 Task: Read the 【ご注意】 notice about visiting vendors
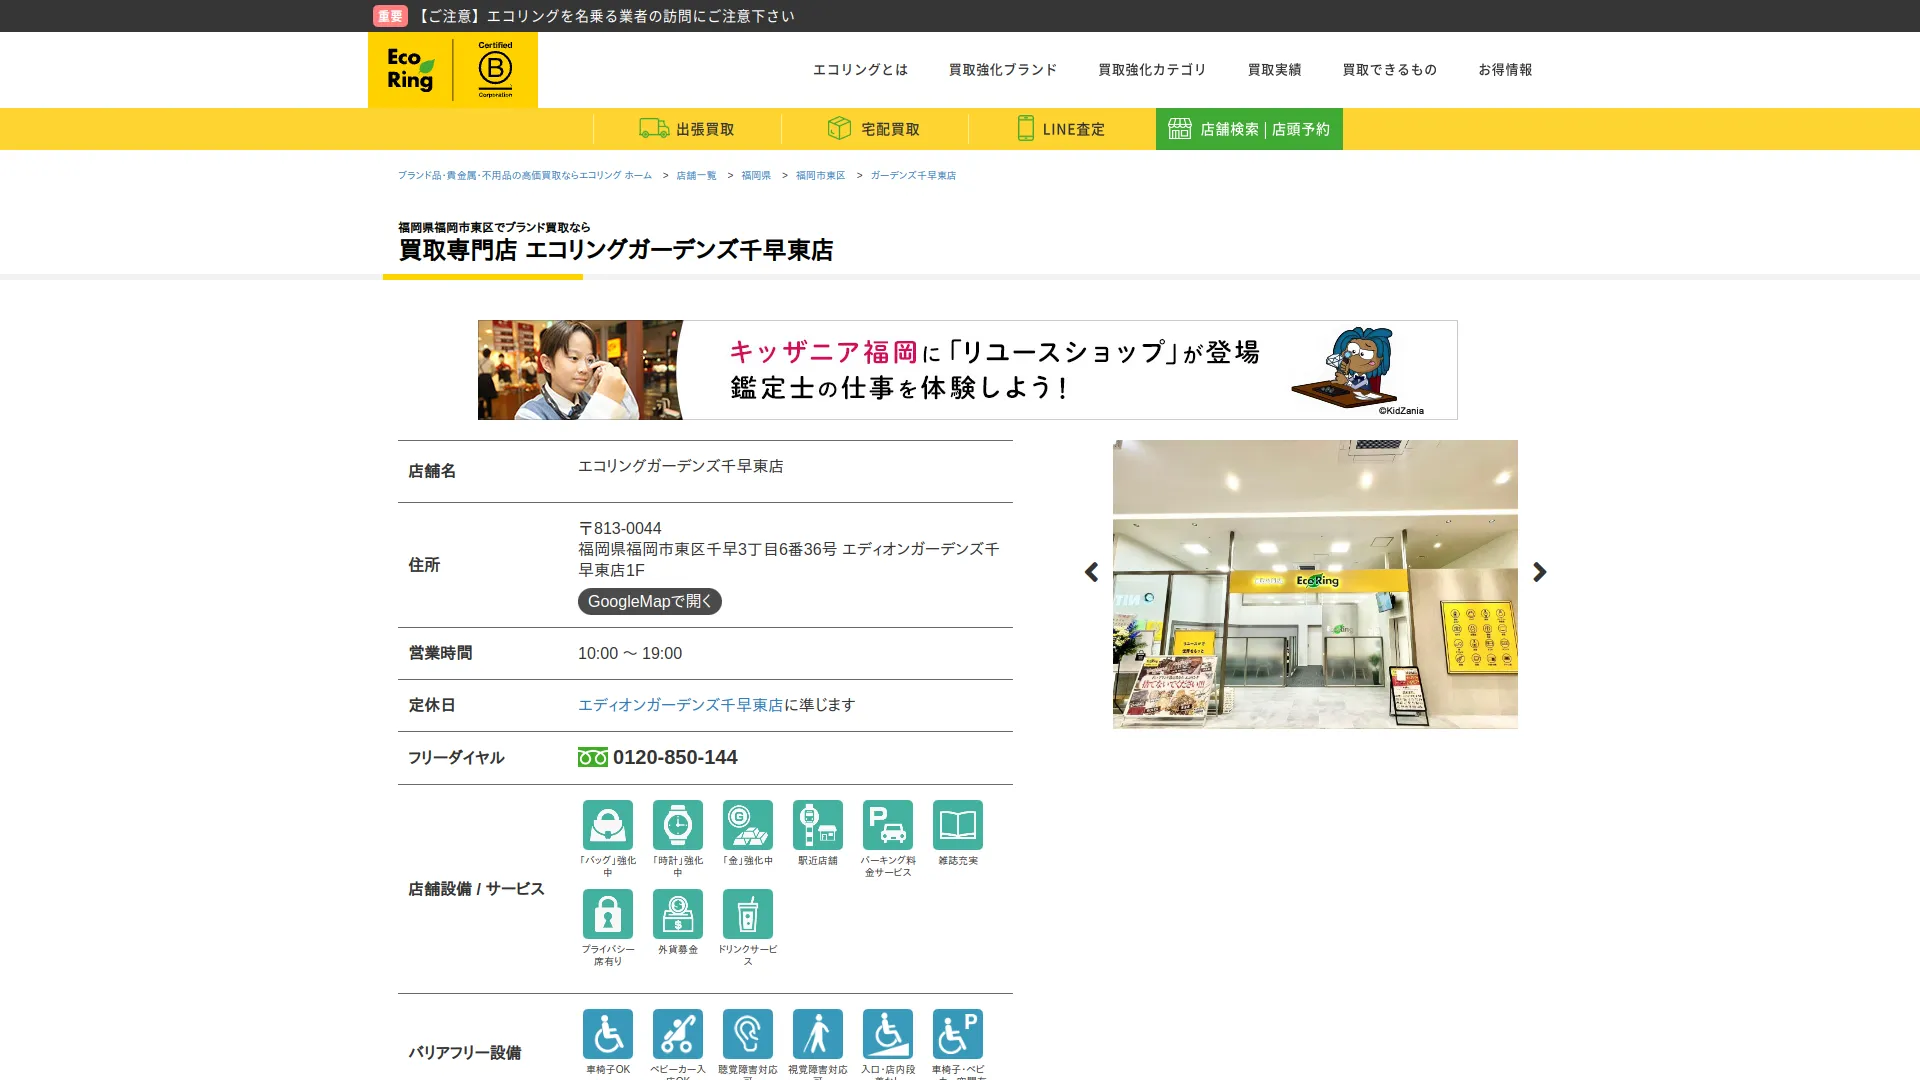pos(604,16)
